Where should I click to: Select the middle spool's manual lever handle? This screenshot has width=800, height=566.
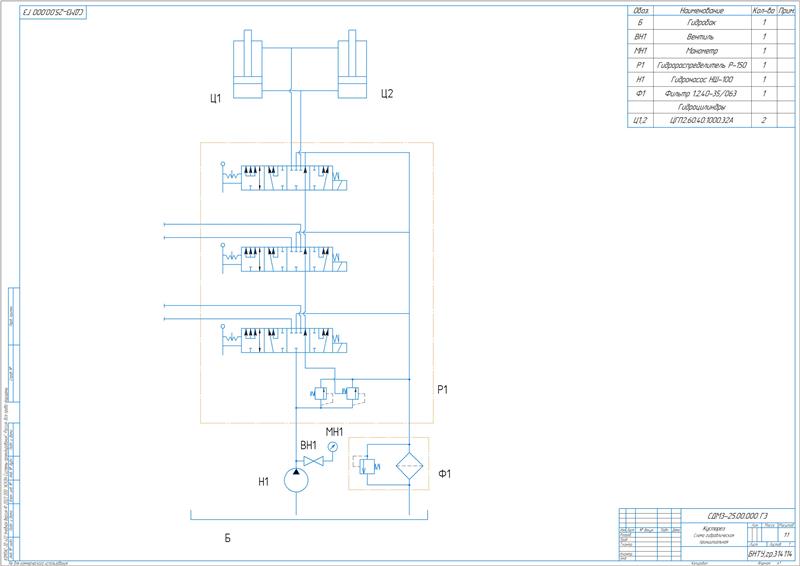pos(223,258)
